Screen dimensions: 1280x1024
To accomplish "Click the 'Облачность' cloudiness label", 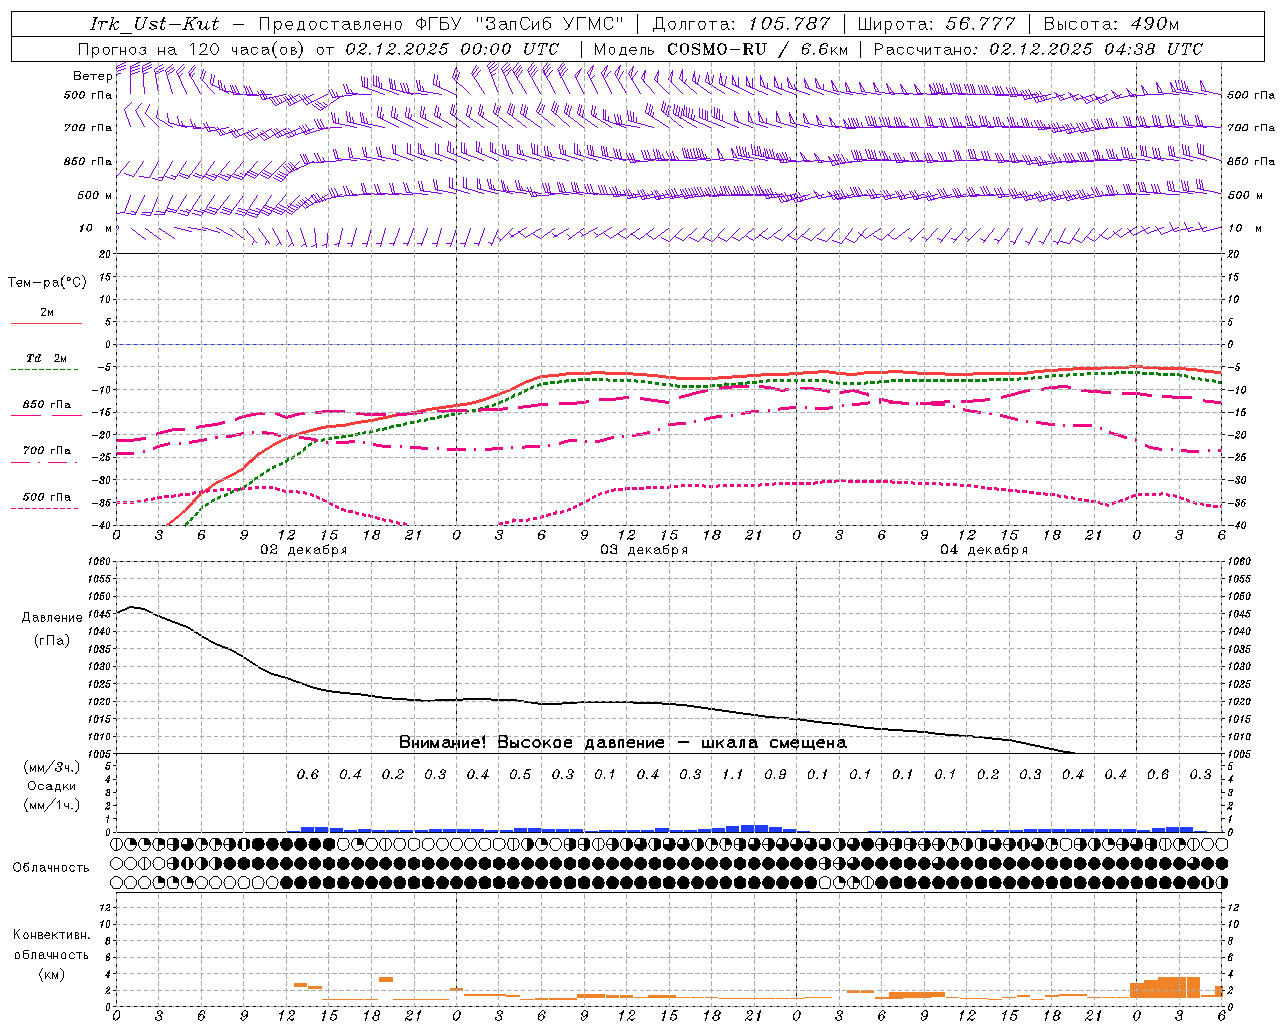I will coord(51,868).
